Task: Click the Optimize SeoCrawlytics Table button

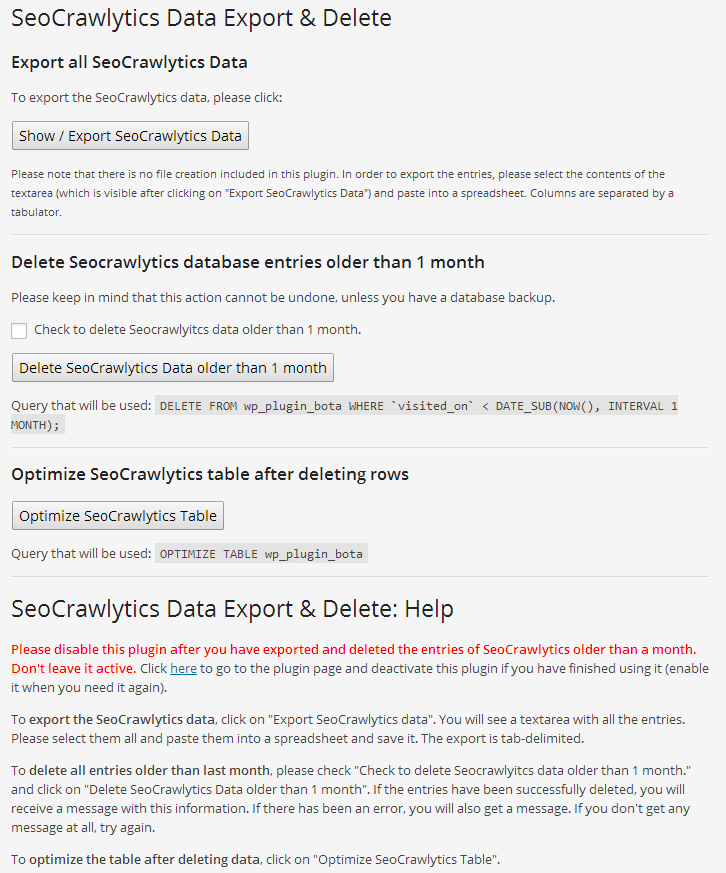Action: [x=118, y=516]
